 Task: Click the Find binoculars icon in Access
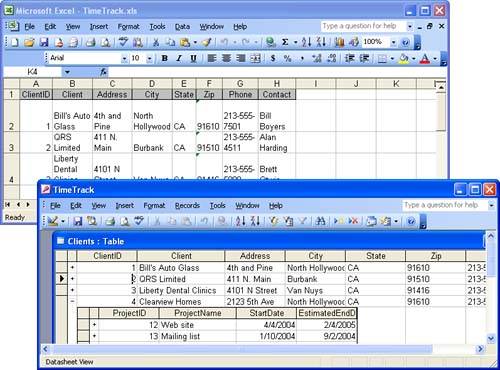(320, 221)
